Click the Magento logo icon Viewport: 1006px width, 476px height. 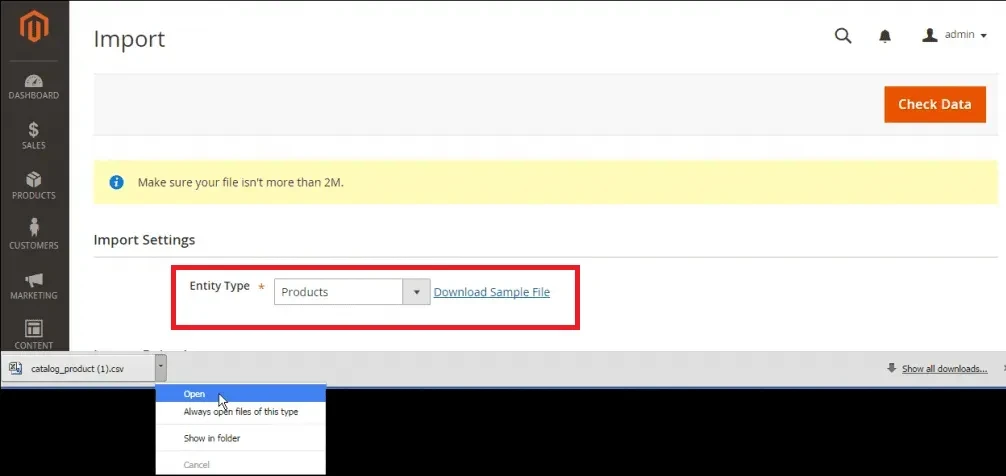pyautogui.click(x=34, y=27)
